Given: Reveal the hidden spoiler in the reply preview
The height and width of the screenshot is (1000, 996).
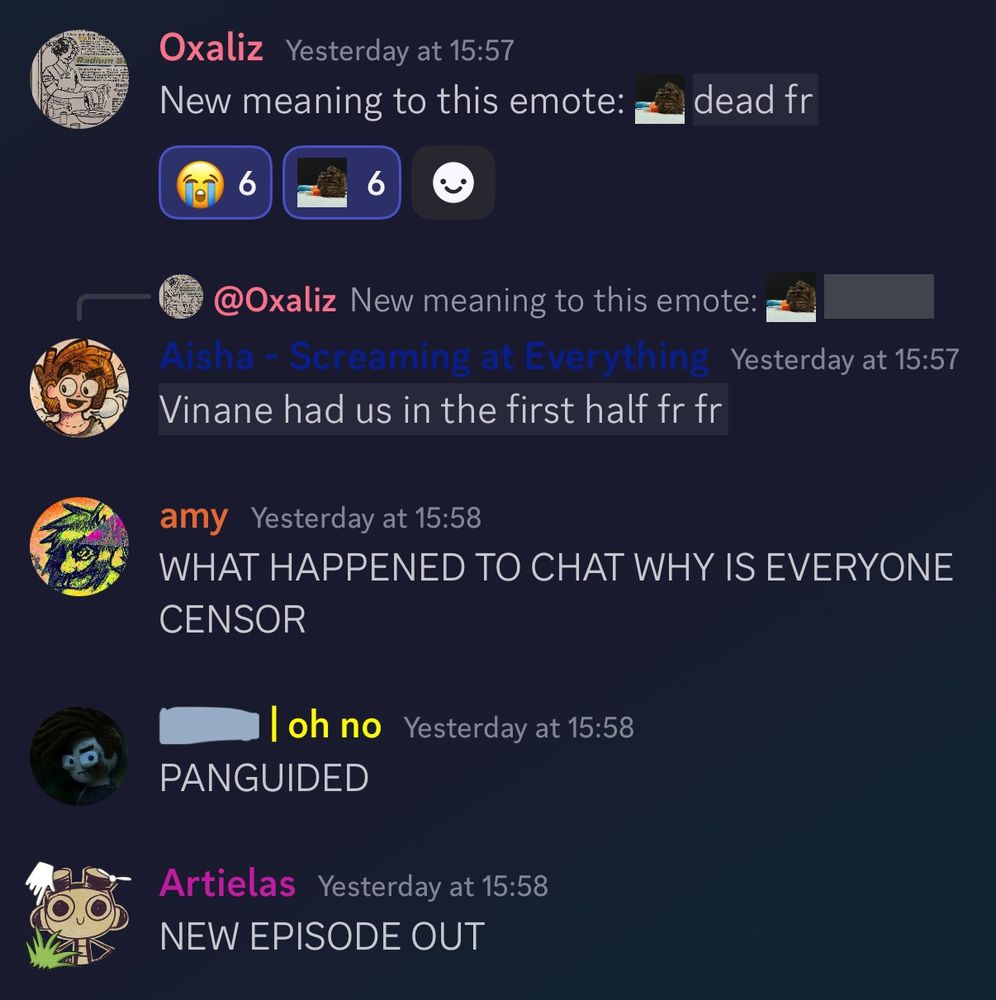Looking at the screenshot, I should coord(879,297).
